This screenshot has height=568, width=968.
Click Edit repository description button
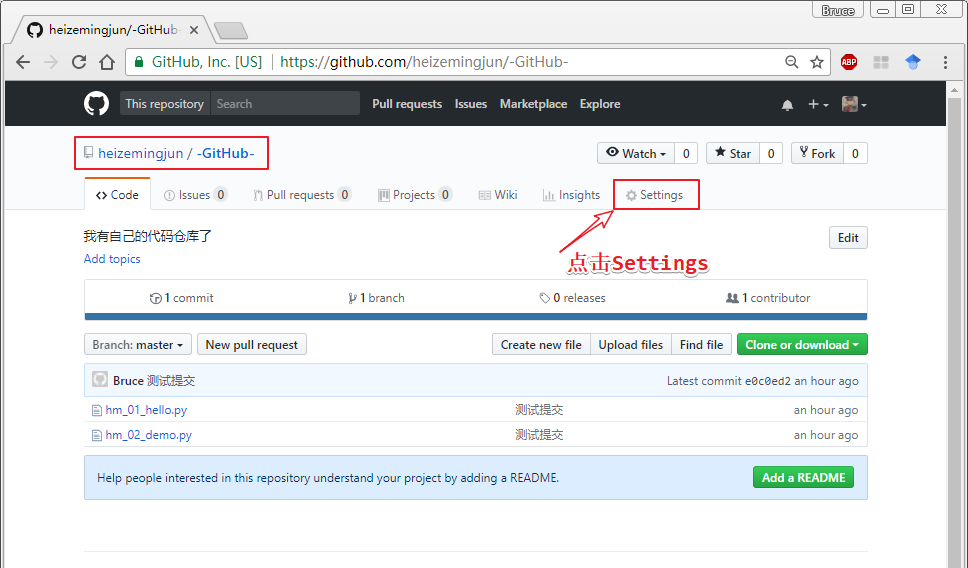click(848, 238)
